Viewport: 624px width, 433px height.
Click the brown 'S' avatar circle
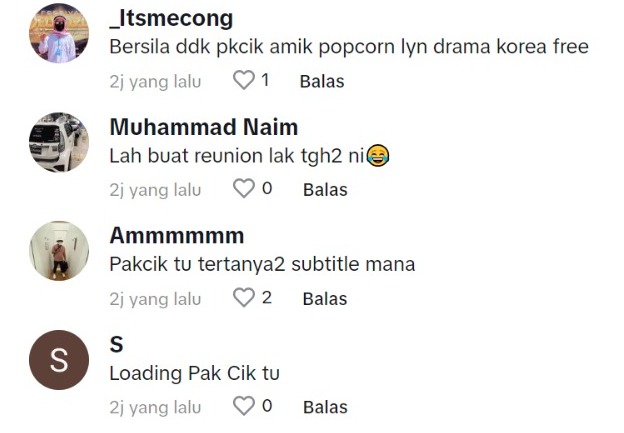click(x=59, y=360)
